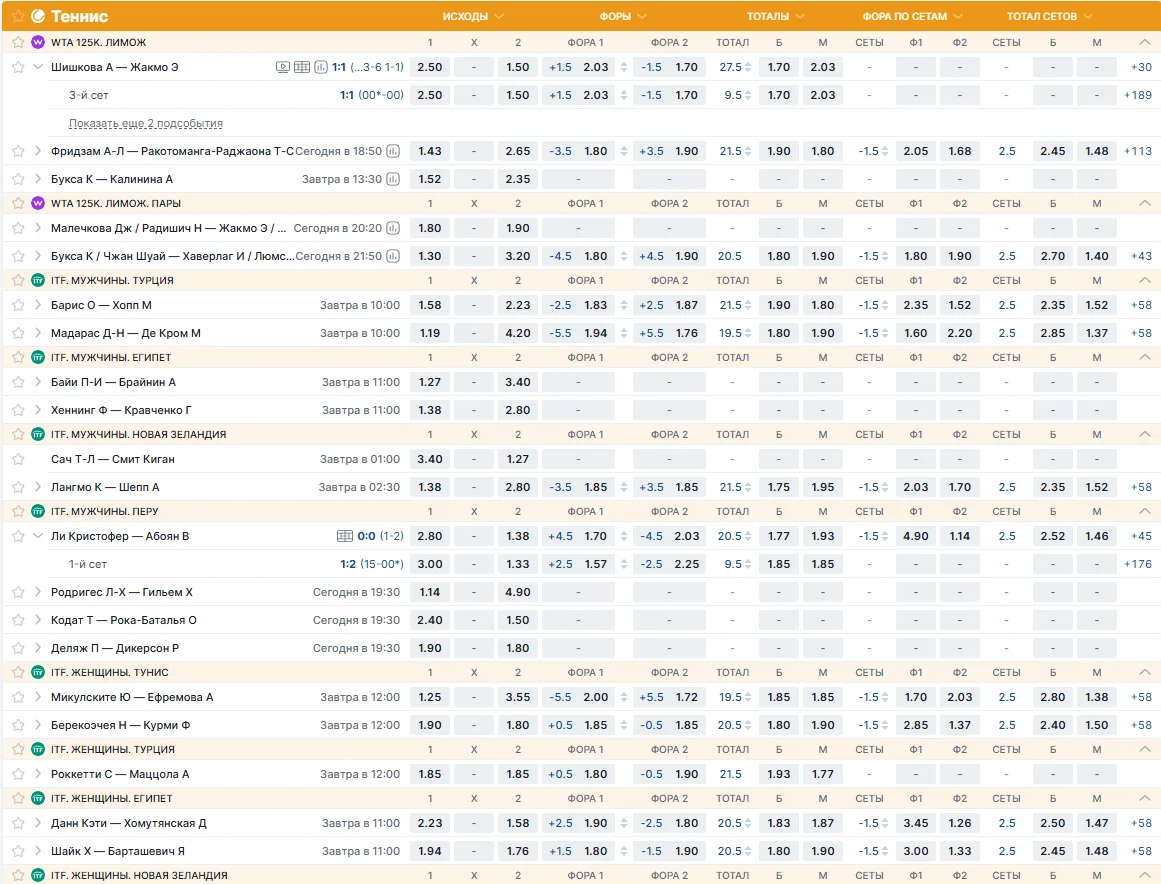Click Показать еще 2 подсобытия link
Screen dimensions: 1161x884
pos(146,123)
